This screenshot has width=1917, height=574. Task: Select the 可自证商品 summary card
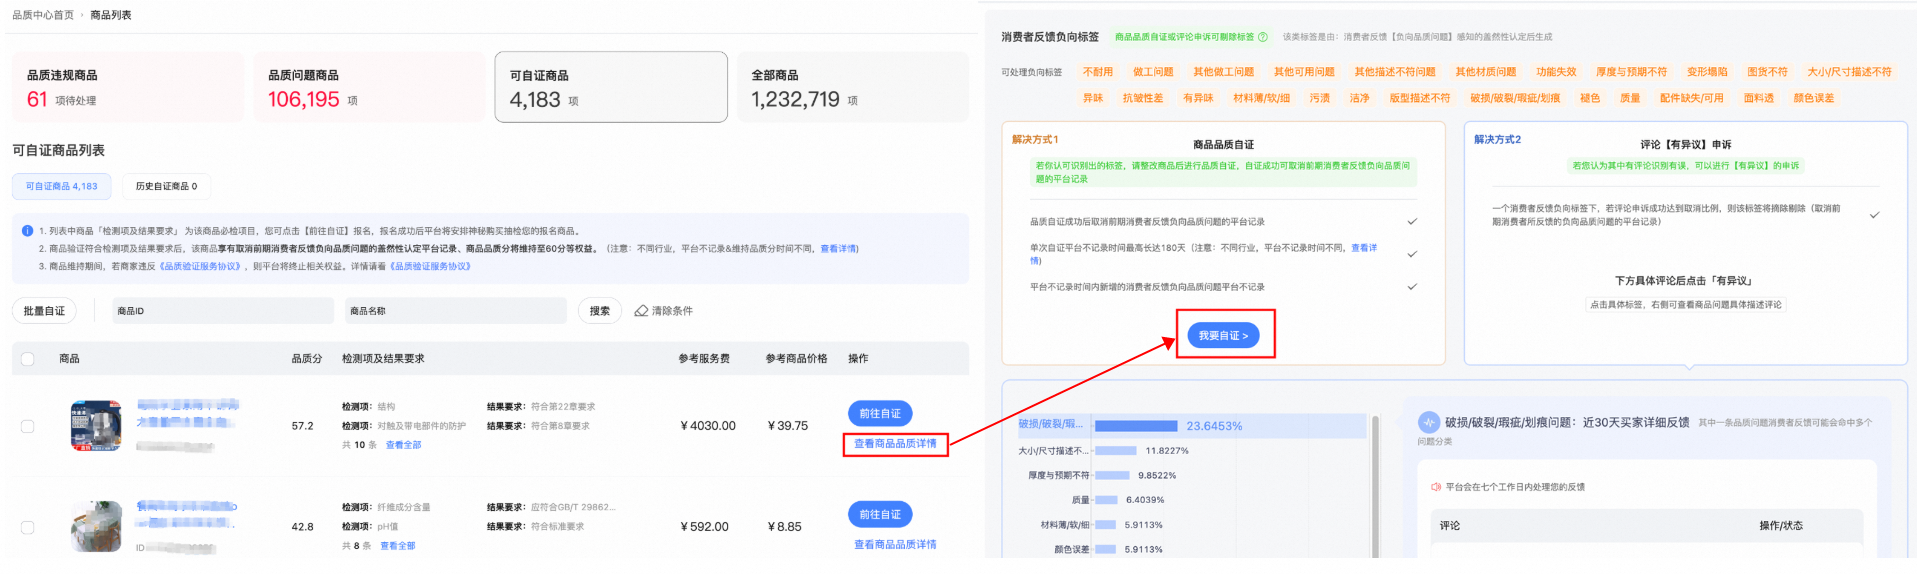[611, 87]
